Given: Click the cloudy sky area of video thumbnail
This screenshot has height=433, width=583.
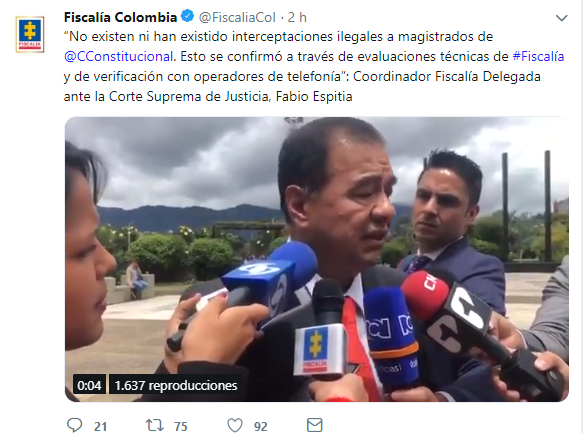Looking at the screenshot, I should pos(186,160).
